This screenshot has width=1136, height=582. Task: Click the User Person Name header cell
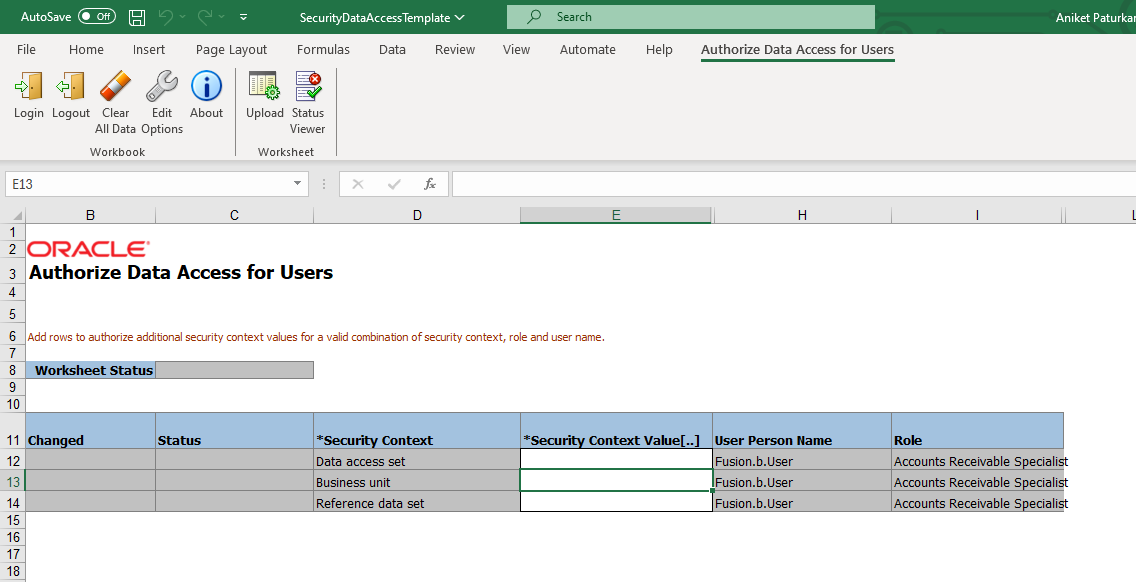click(802, 431)
